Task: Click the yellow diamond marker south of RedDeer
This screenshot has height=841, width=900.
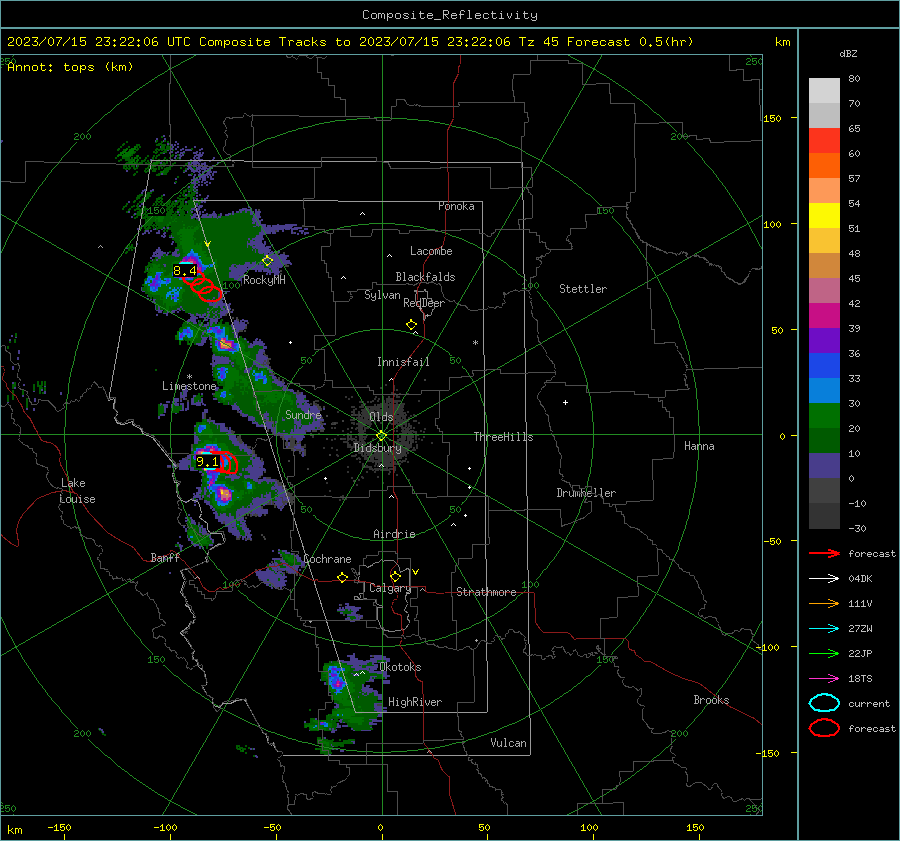Action: 411,325
